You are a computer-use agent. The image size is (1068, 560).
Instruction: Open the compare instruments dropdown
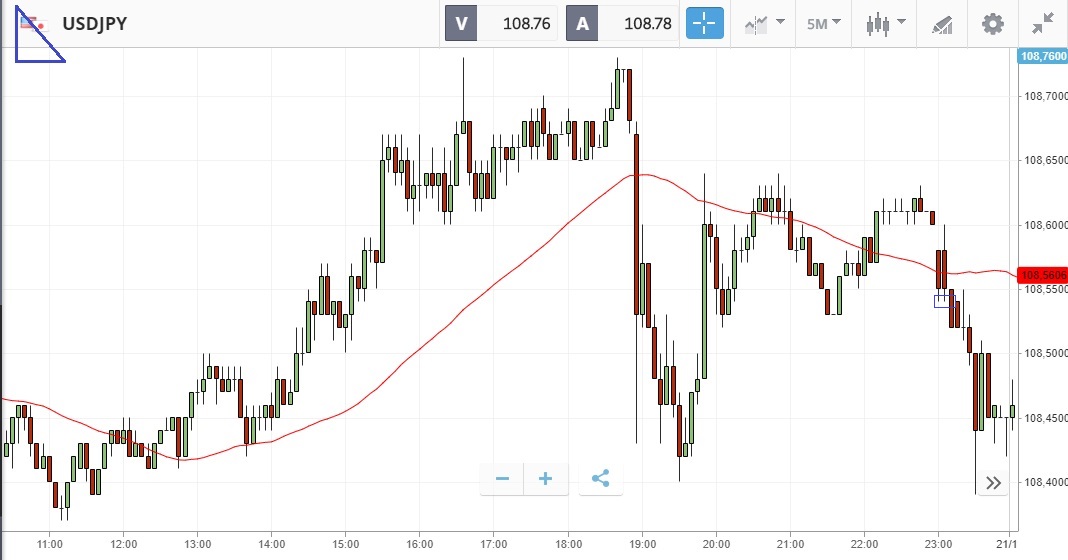point(765,24)
